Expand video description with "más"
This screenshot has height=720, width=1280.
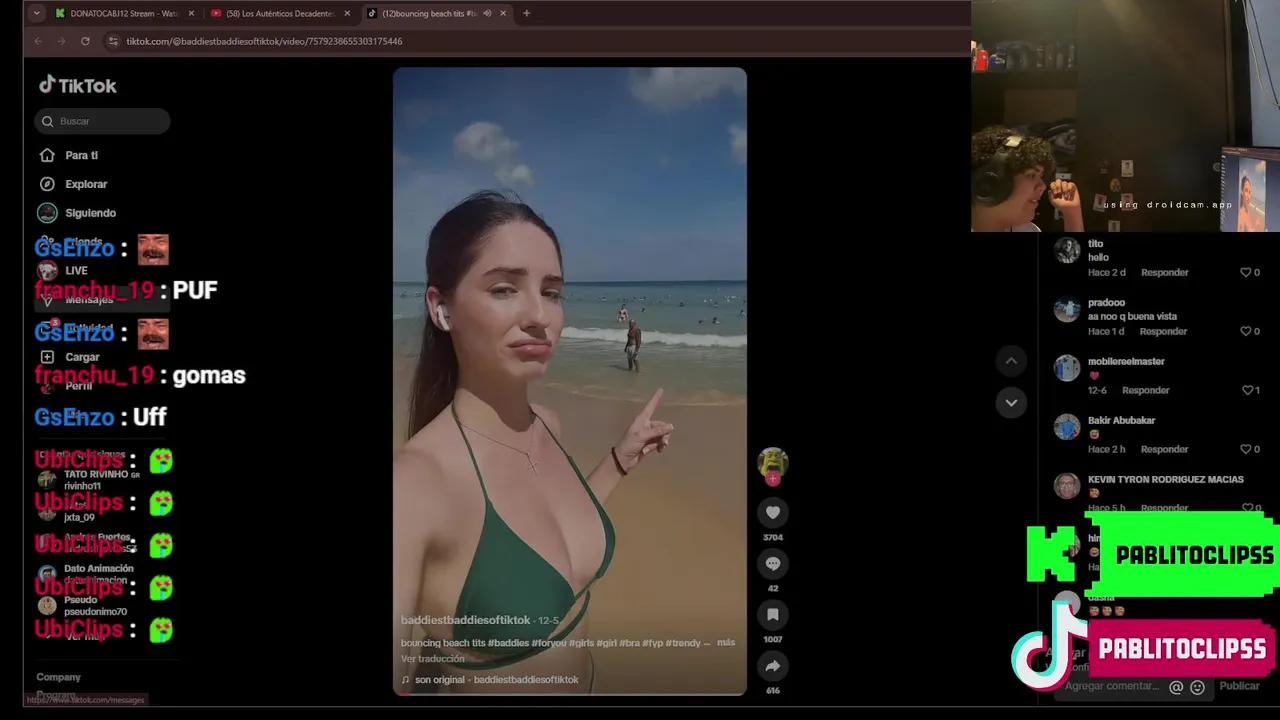[x=726, y=643]
